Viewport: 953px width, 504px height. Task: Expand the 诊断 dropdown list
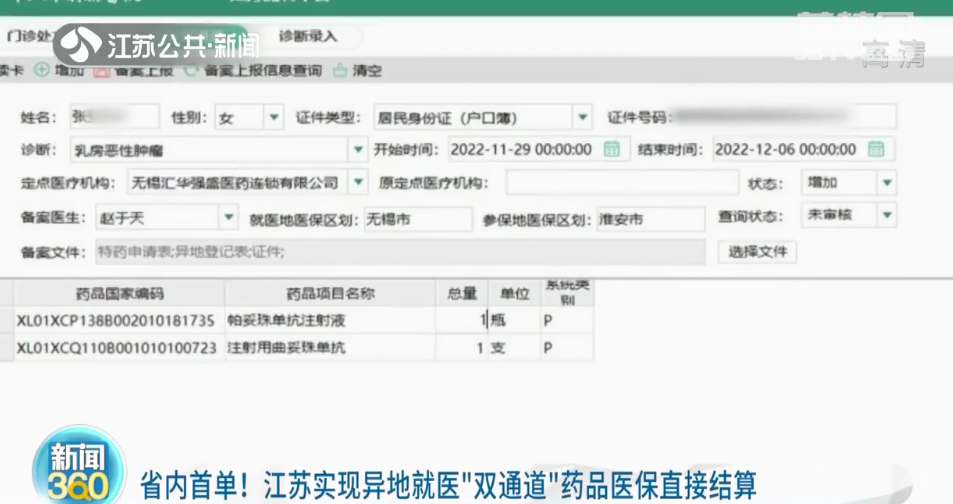tap(359, 149)
